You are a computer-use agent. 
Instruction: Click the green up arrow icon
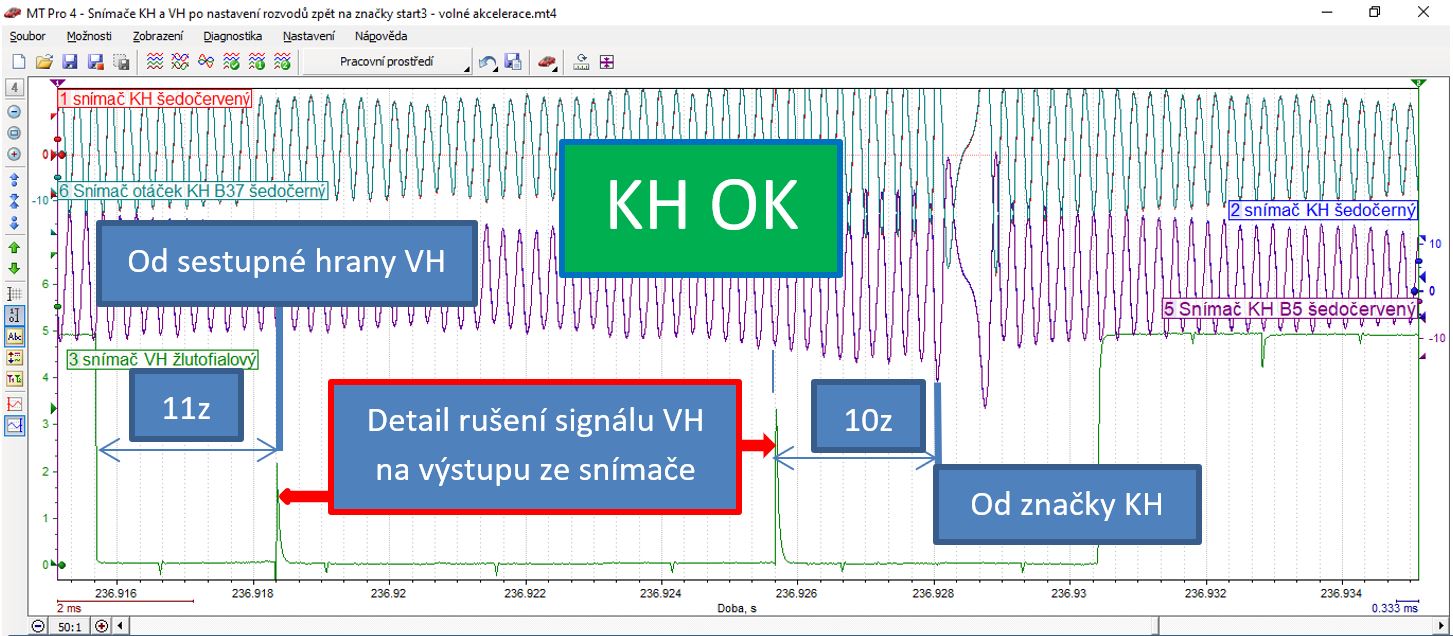15,247
